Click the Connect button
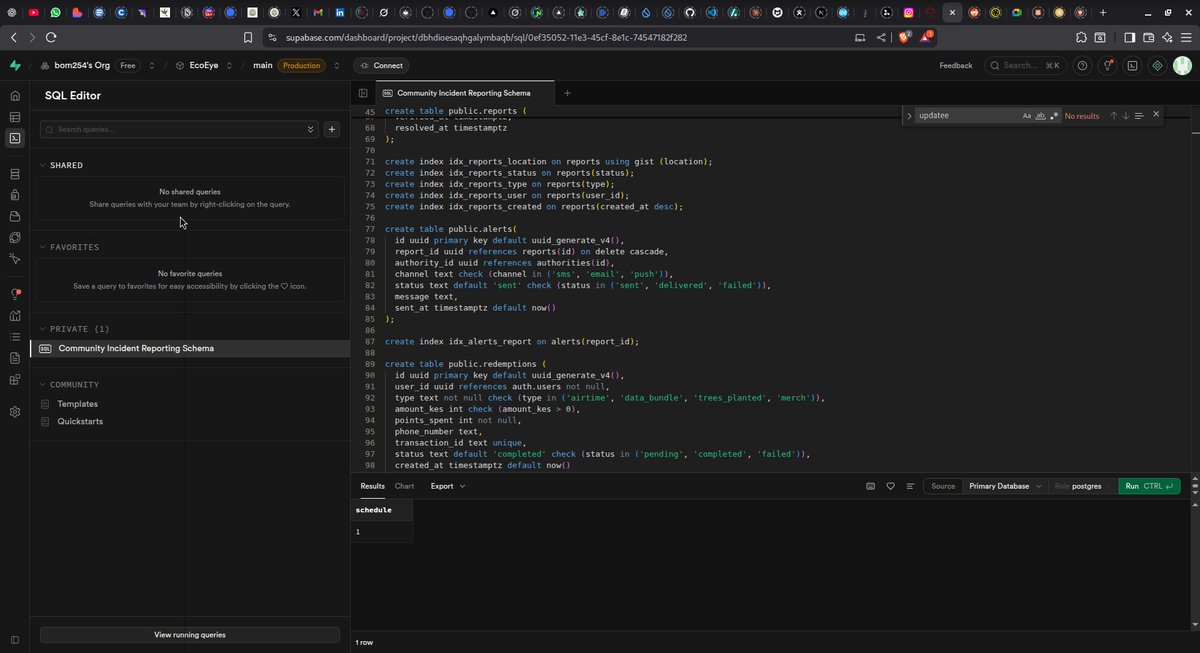1200x653 pixels. tap(381, 65)
